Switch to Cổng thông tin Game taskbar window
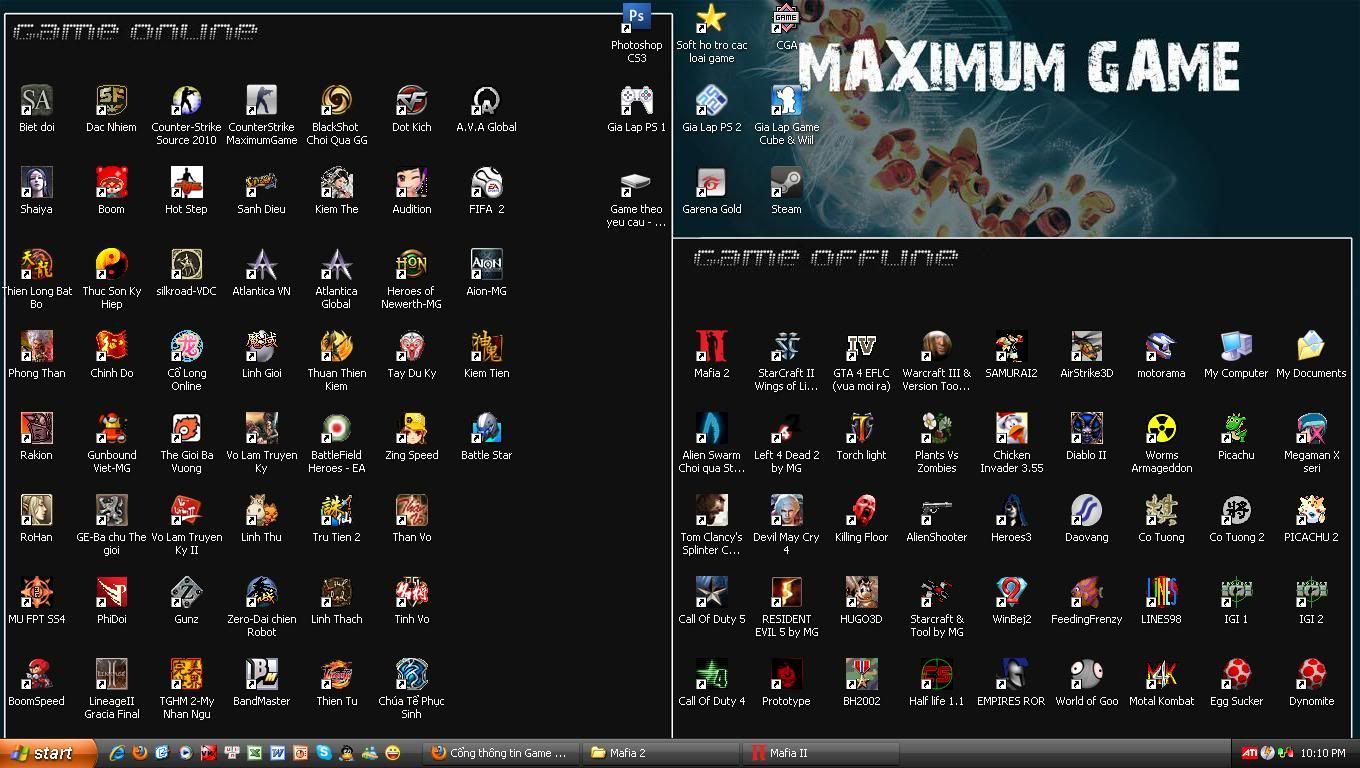The width and height of the screenshot is (1360, 768). point(499,753)
